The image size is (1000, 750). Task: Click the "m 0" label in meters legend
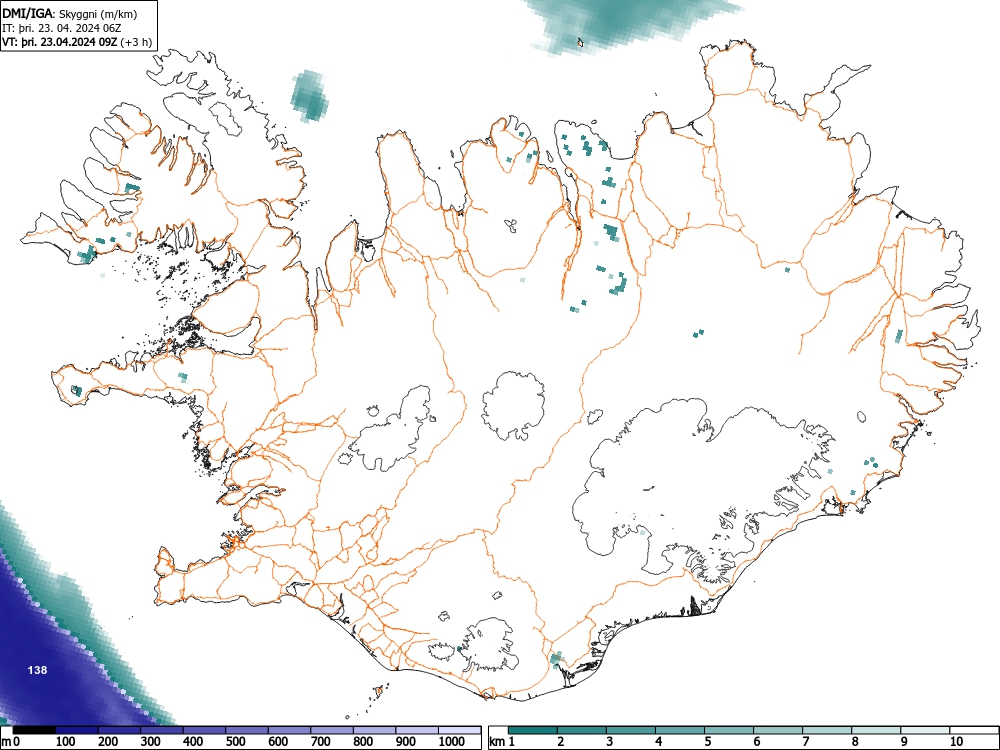point(10,742)
